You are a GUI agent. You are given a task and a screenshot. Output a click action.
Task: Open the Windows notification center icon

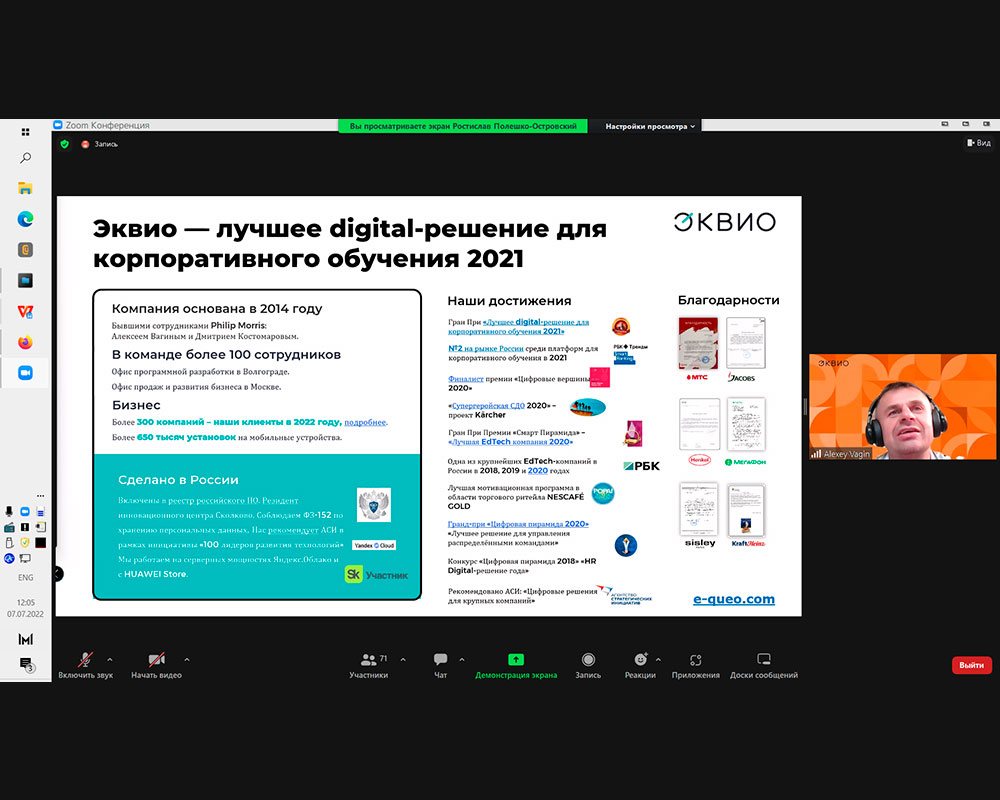[x=26, y=664]
